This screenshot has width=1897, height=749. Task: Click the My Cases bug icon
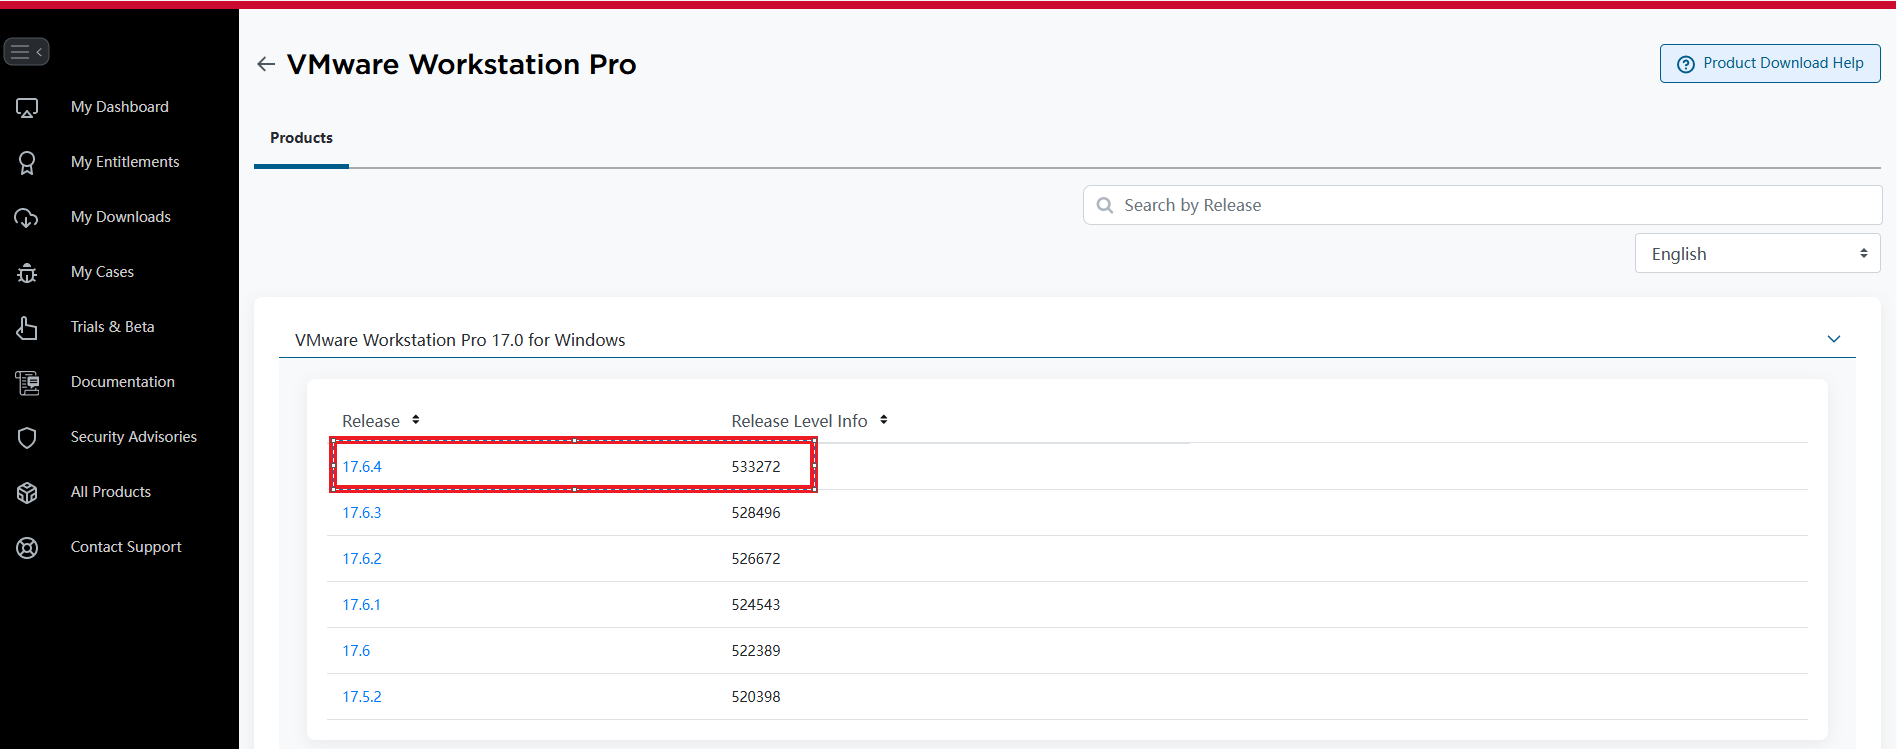tap(27, 273)
